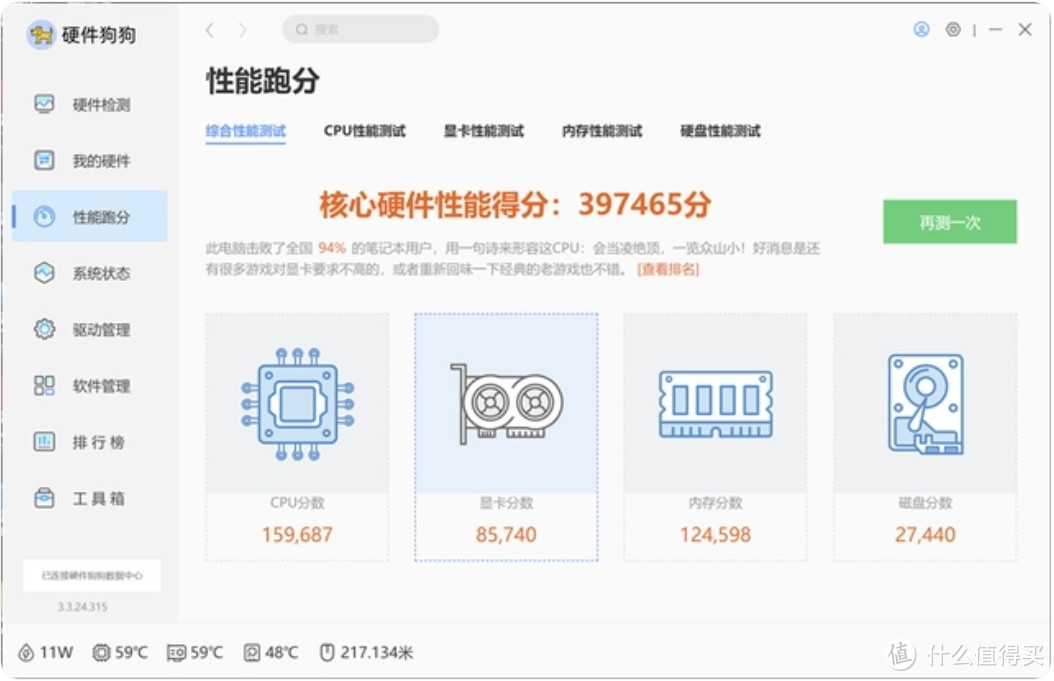Open the settings gear in title bar

click(x=953, y=29)
